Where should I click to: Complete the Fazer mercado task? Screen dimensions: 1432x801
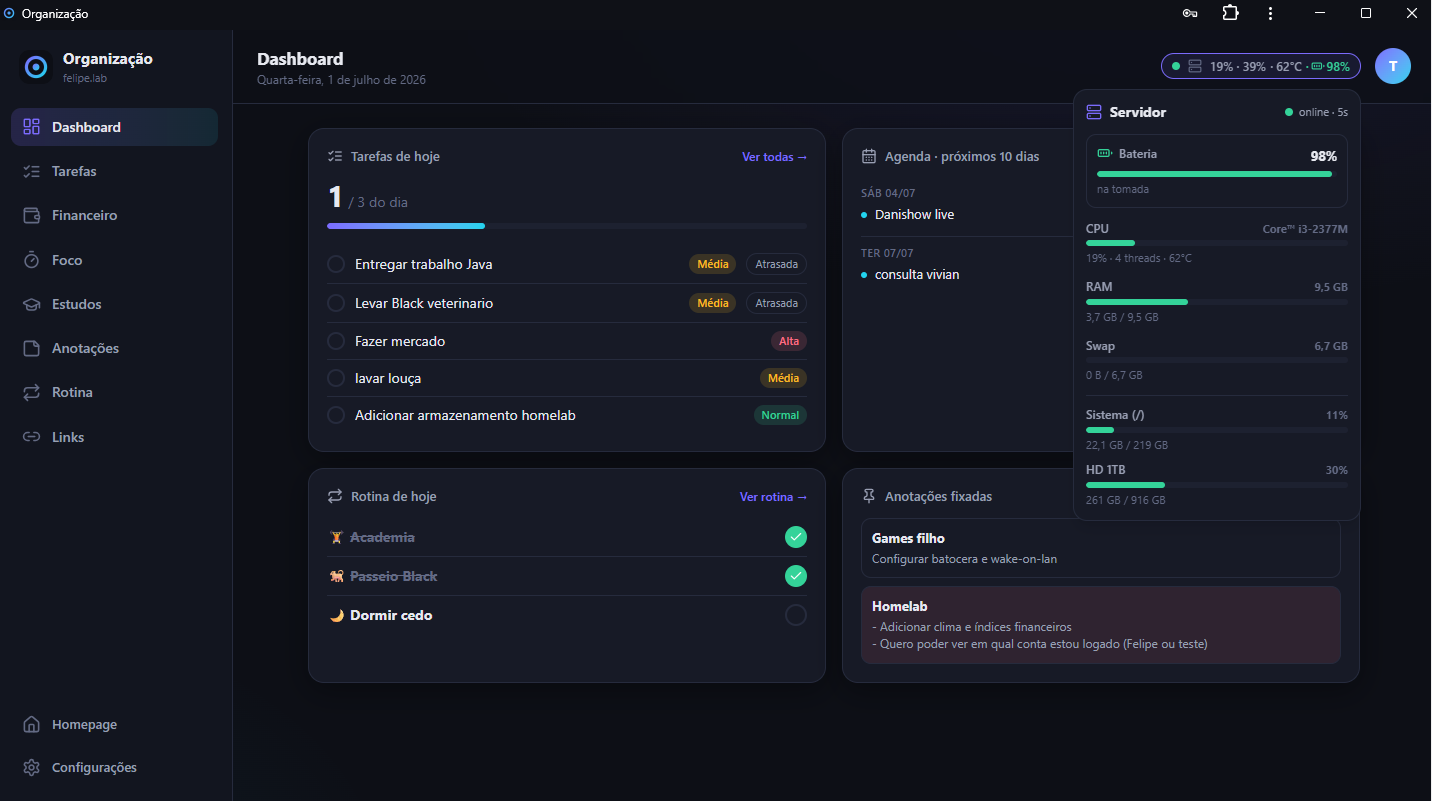pos(336,341)
